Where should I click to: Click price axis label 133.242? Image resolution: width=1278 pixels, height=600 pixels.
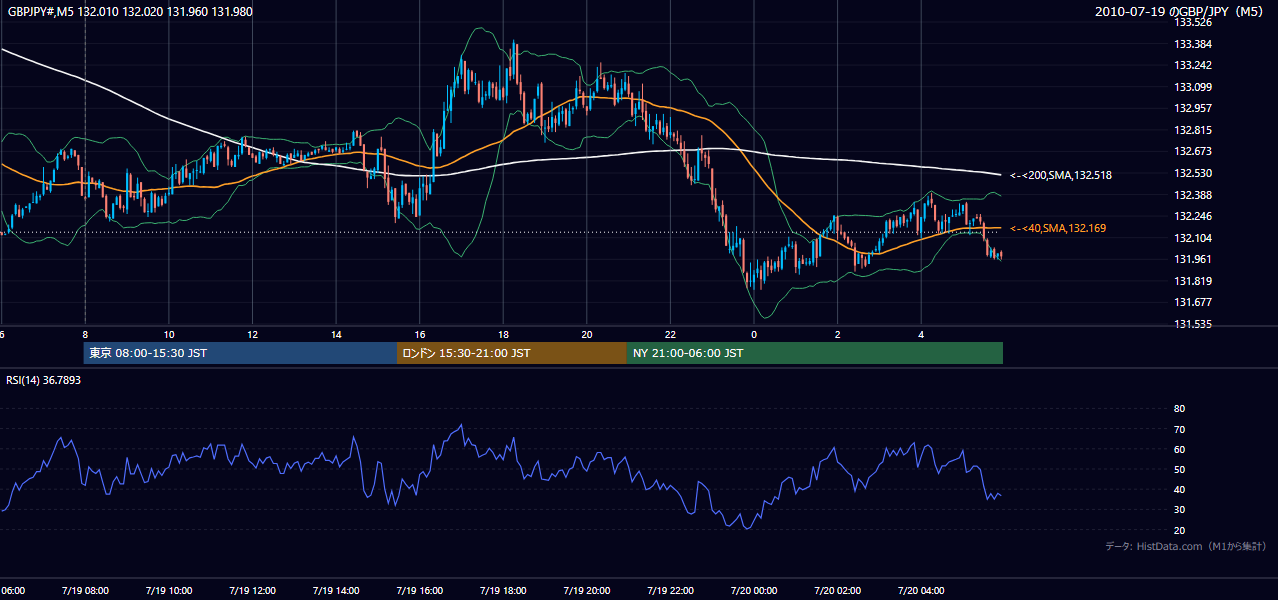(1192, 65)
